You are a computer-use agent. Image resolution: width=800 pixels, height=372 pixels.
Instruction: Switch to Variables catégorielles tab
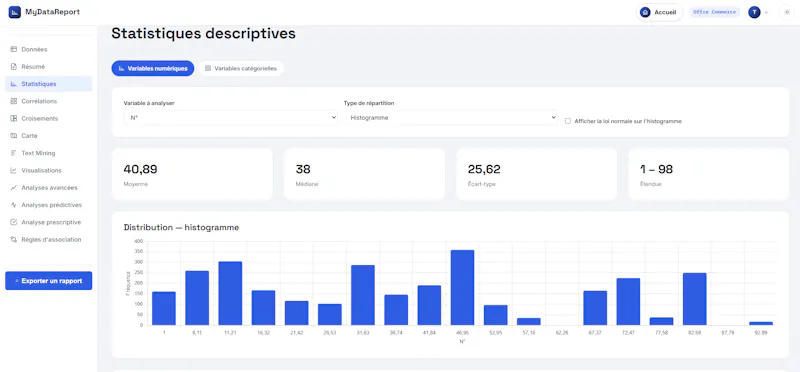pyautogui.click(x=241, y=68)
